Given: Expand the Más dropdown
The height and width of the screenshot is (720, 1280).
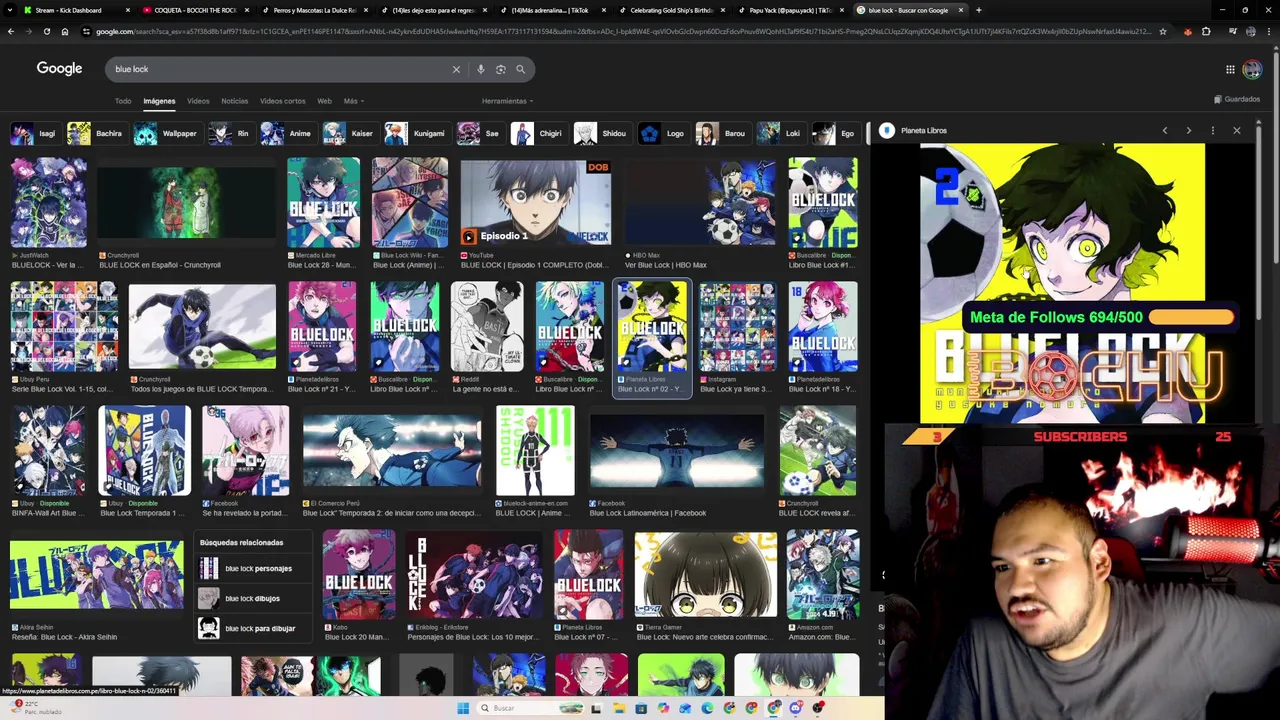Looking at the screenshot, I should [x=353, y=101].
